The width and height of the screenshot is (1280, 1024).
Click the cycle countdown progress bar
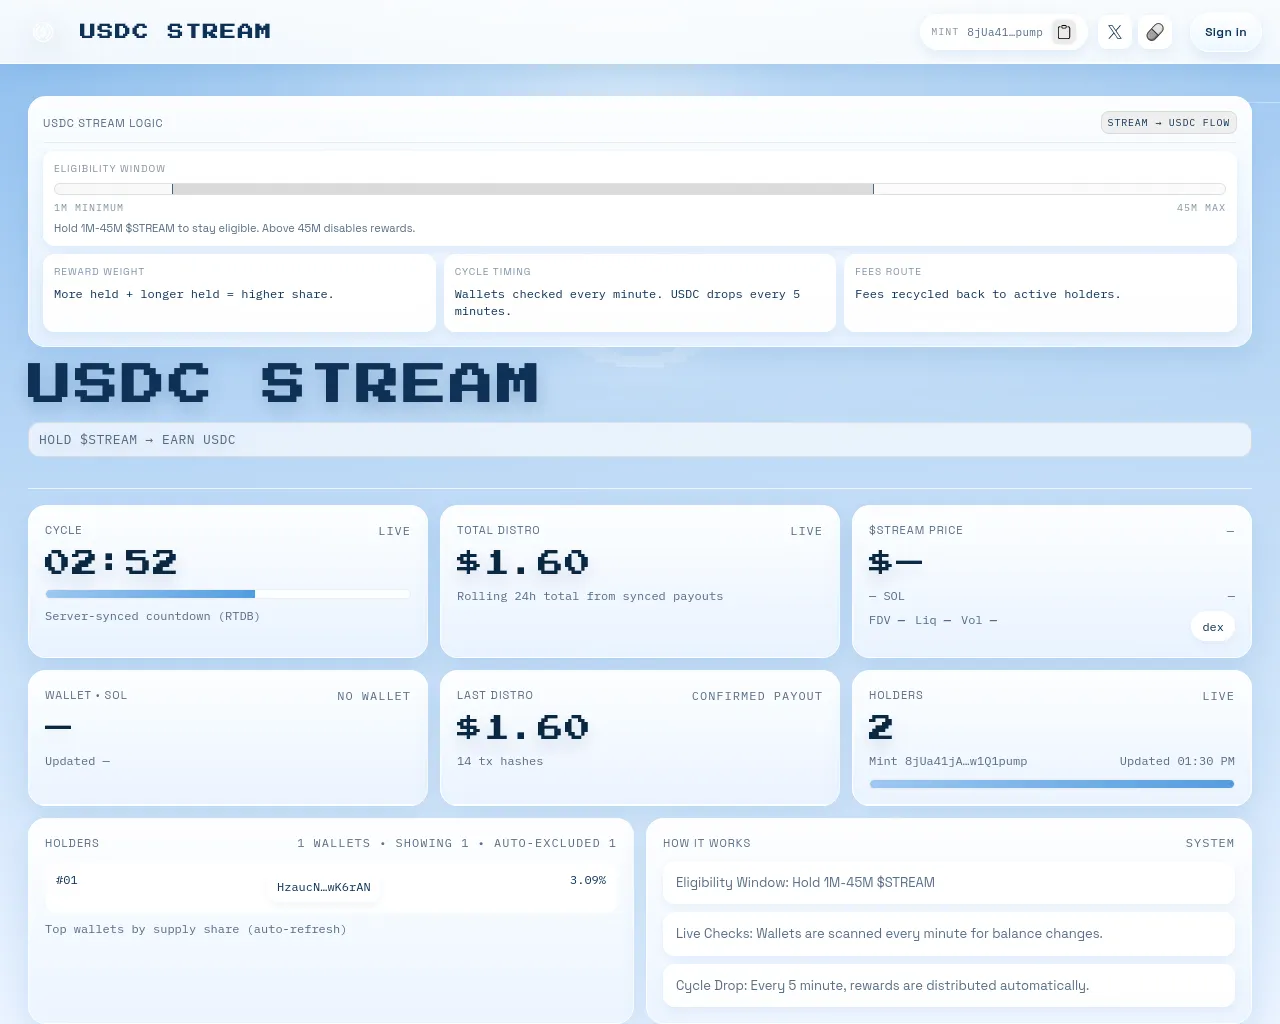coord(228,594)
